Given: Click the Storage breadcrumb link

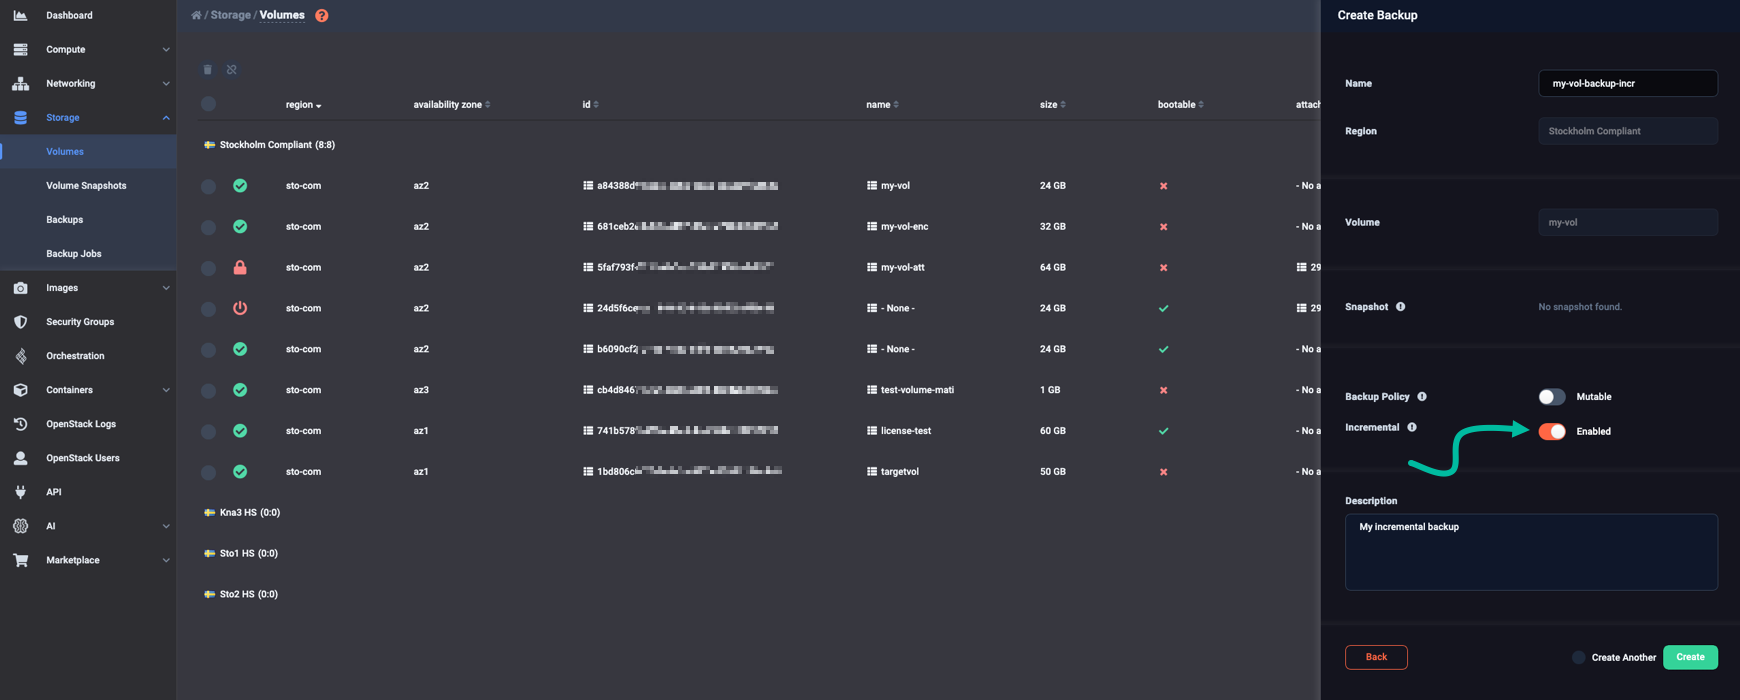Looking at the screenshot, I should pyautogui.click(x=230, y=15).
